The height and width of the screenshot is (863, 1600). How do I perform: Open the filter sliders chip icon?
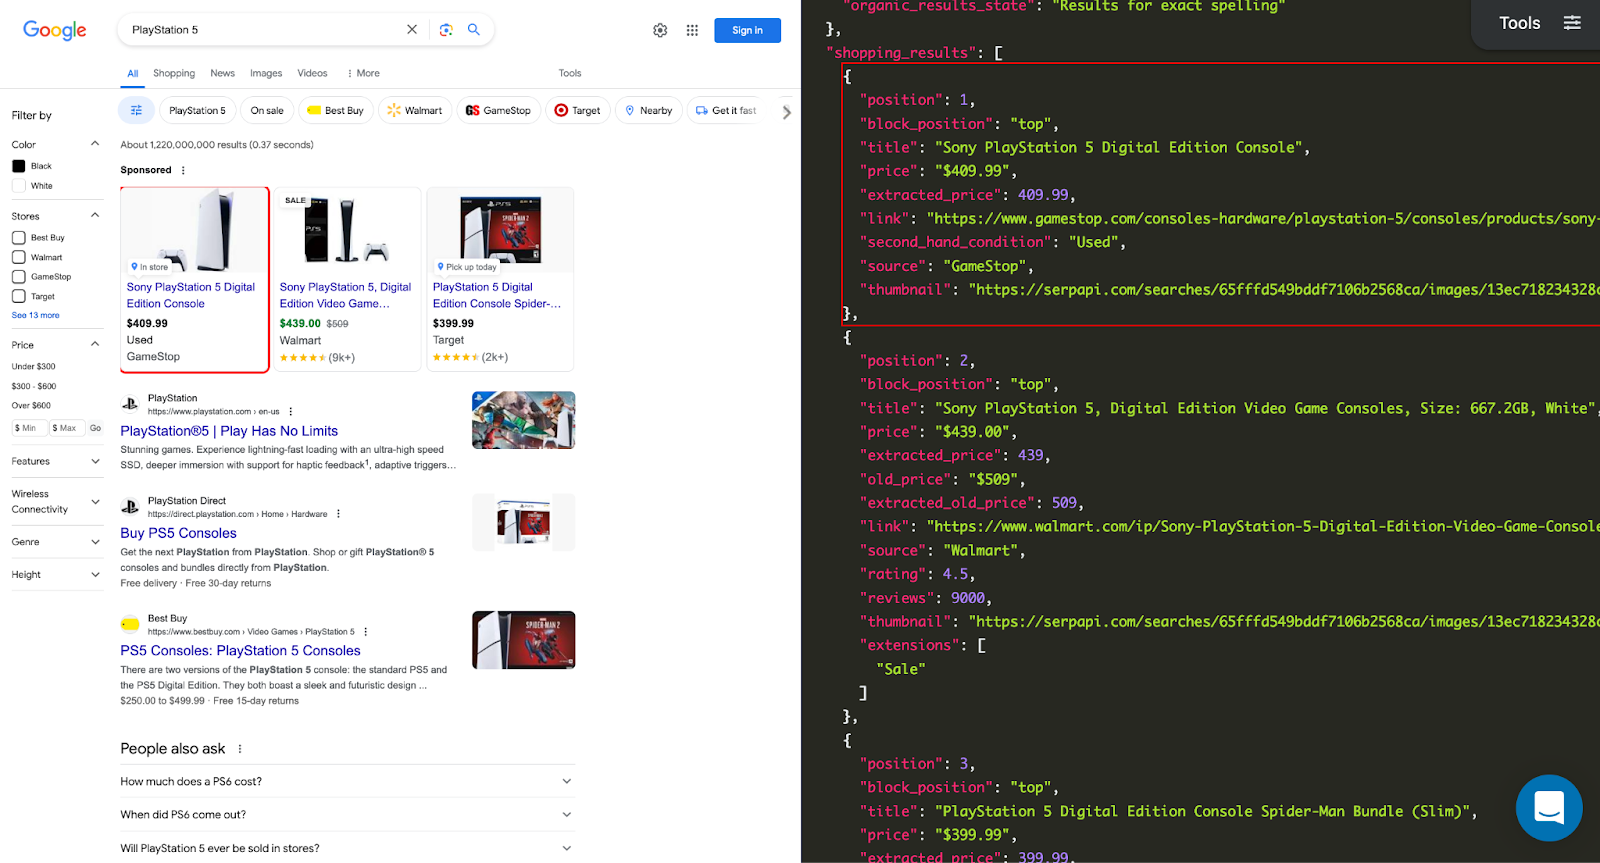137,111
